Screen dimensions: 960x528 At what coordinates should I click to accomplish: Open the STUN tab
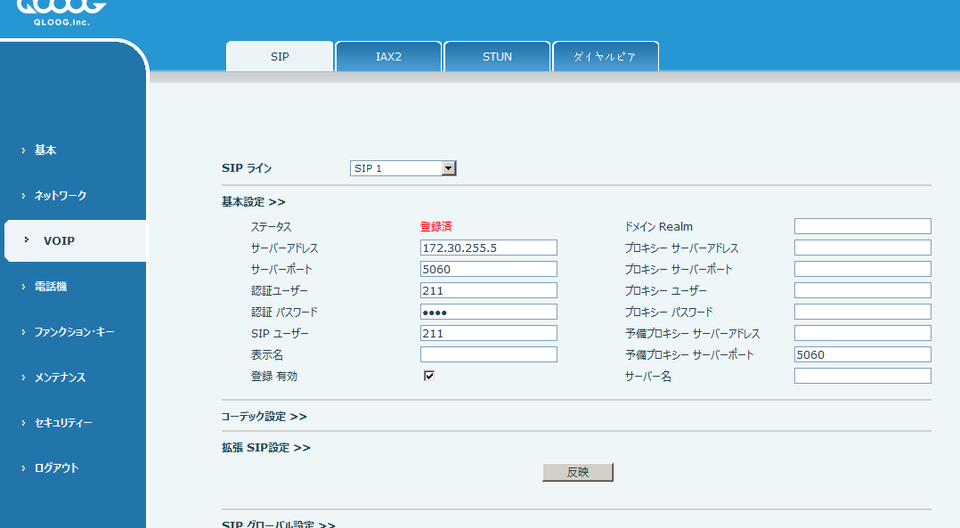click(497, 57)
